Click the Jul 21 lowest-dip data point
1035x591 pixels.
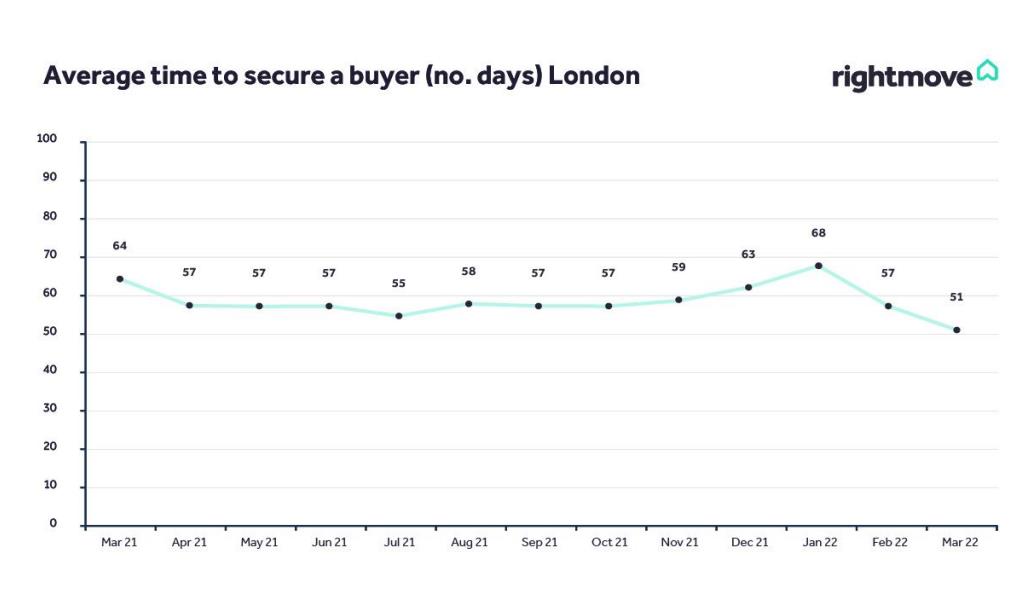coord(399,316)
